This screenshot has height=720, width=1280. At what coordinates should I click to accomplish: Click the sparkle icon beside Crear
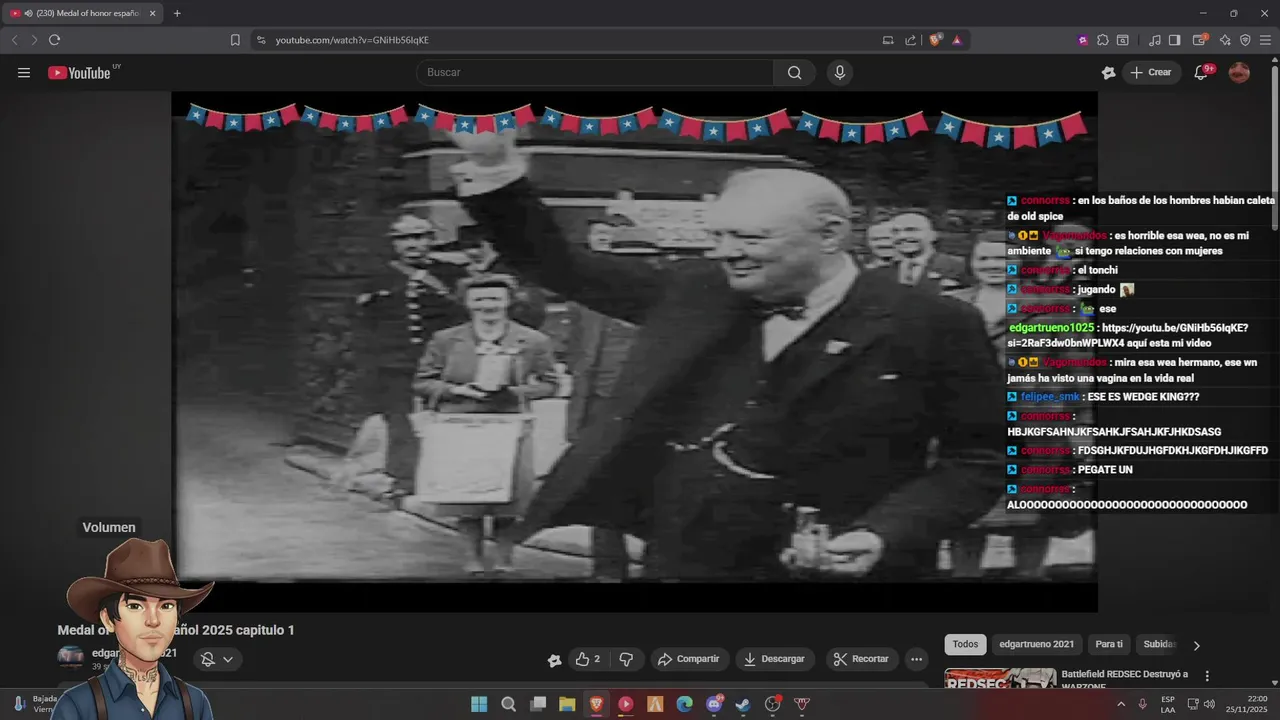coord(1108,72)
